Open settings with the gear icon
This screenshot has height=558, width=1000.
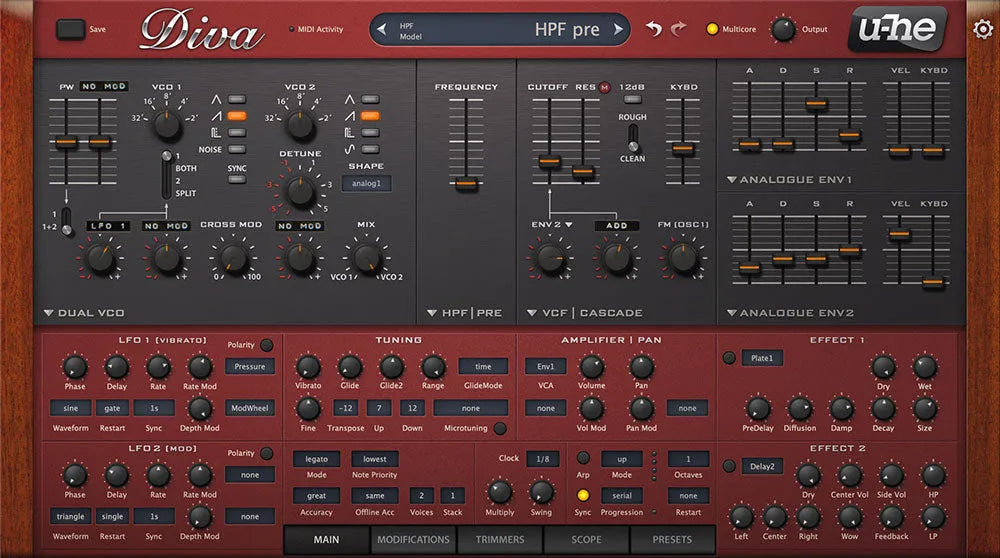[982, 29]
